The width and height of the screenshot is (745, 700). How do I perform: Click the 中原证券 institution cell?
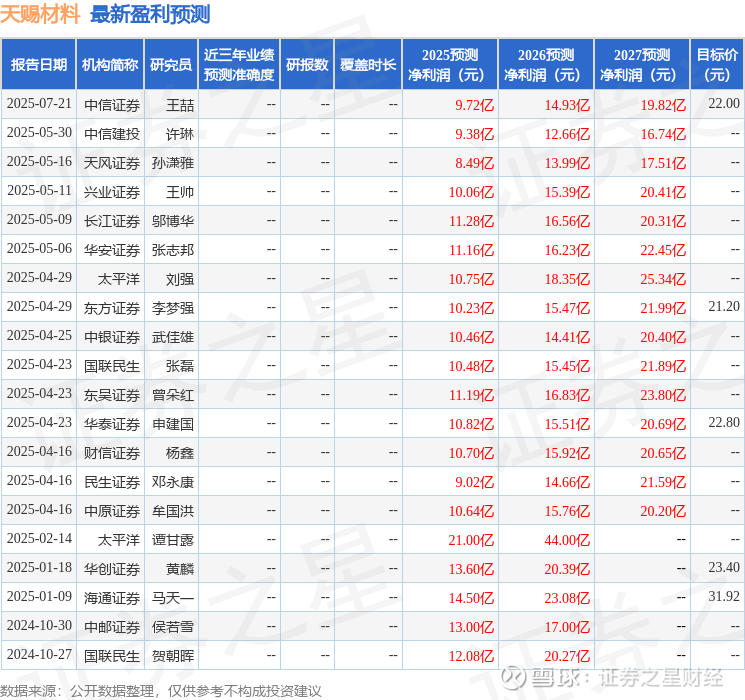[x=112, y=511]
